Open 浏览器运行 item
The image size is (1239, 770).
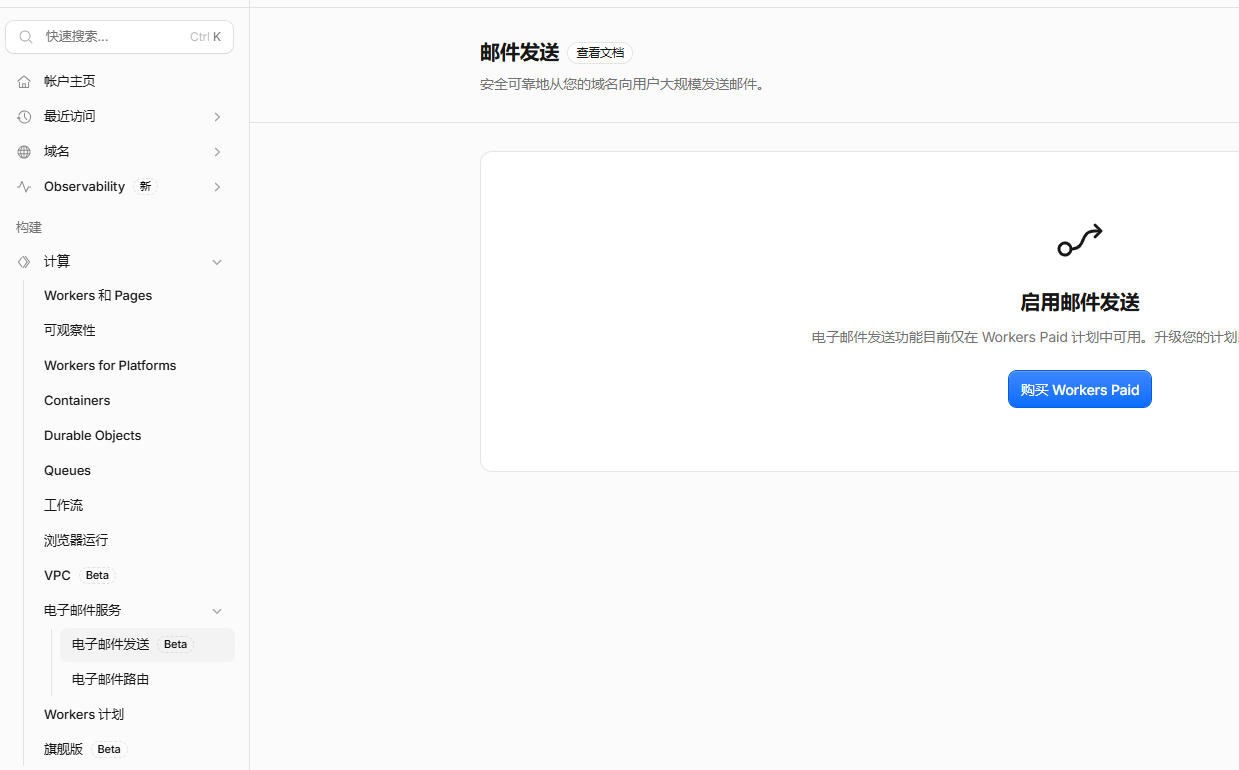click(x=76, y=541)
